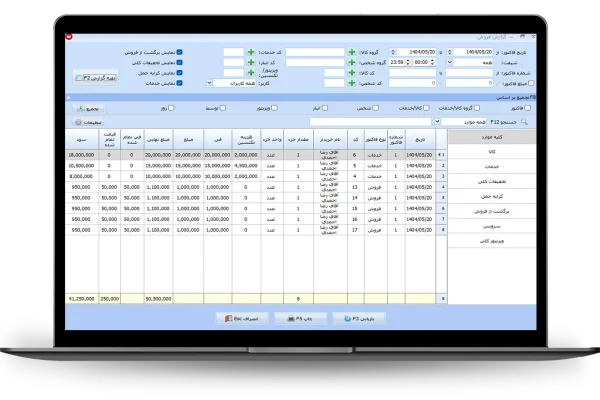
Task: Click the کد خدمات input field
Action: click(x=233, y=52)
